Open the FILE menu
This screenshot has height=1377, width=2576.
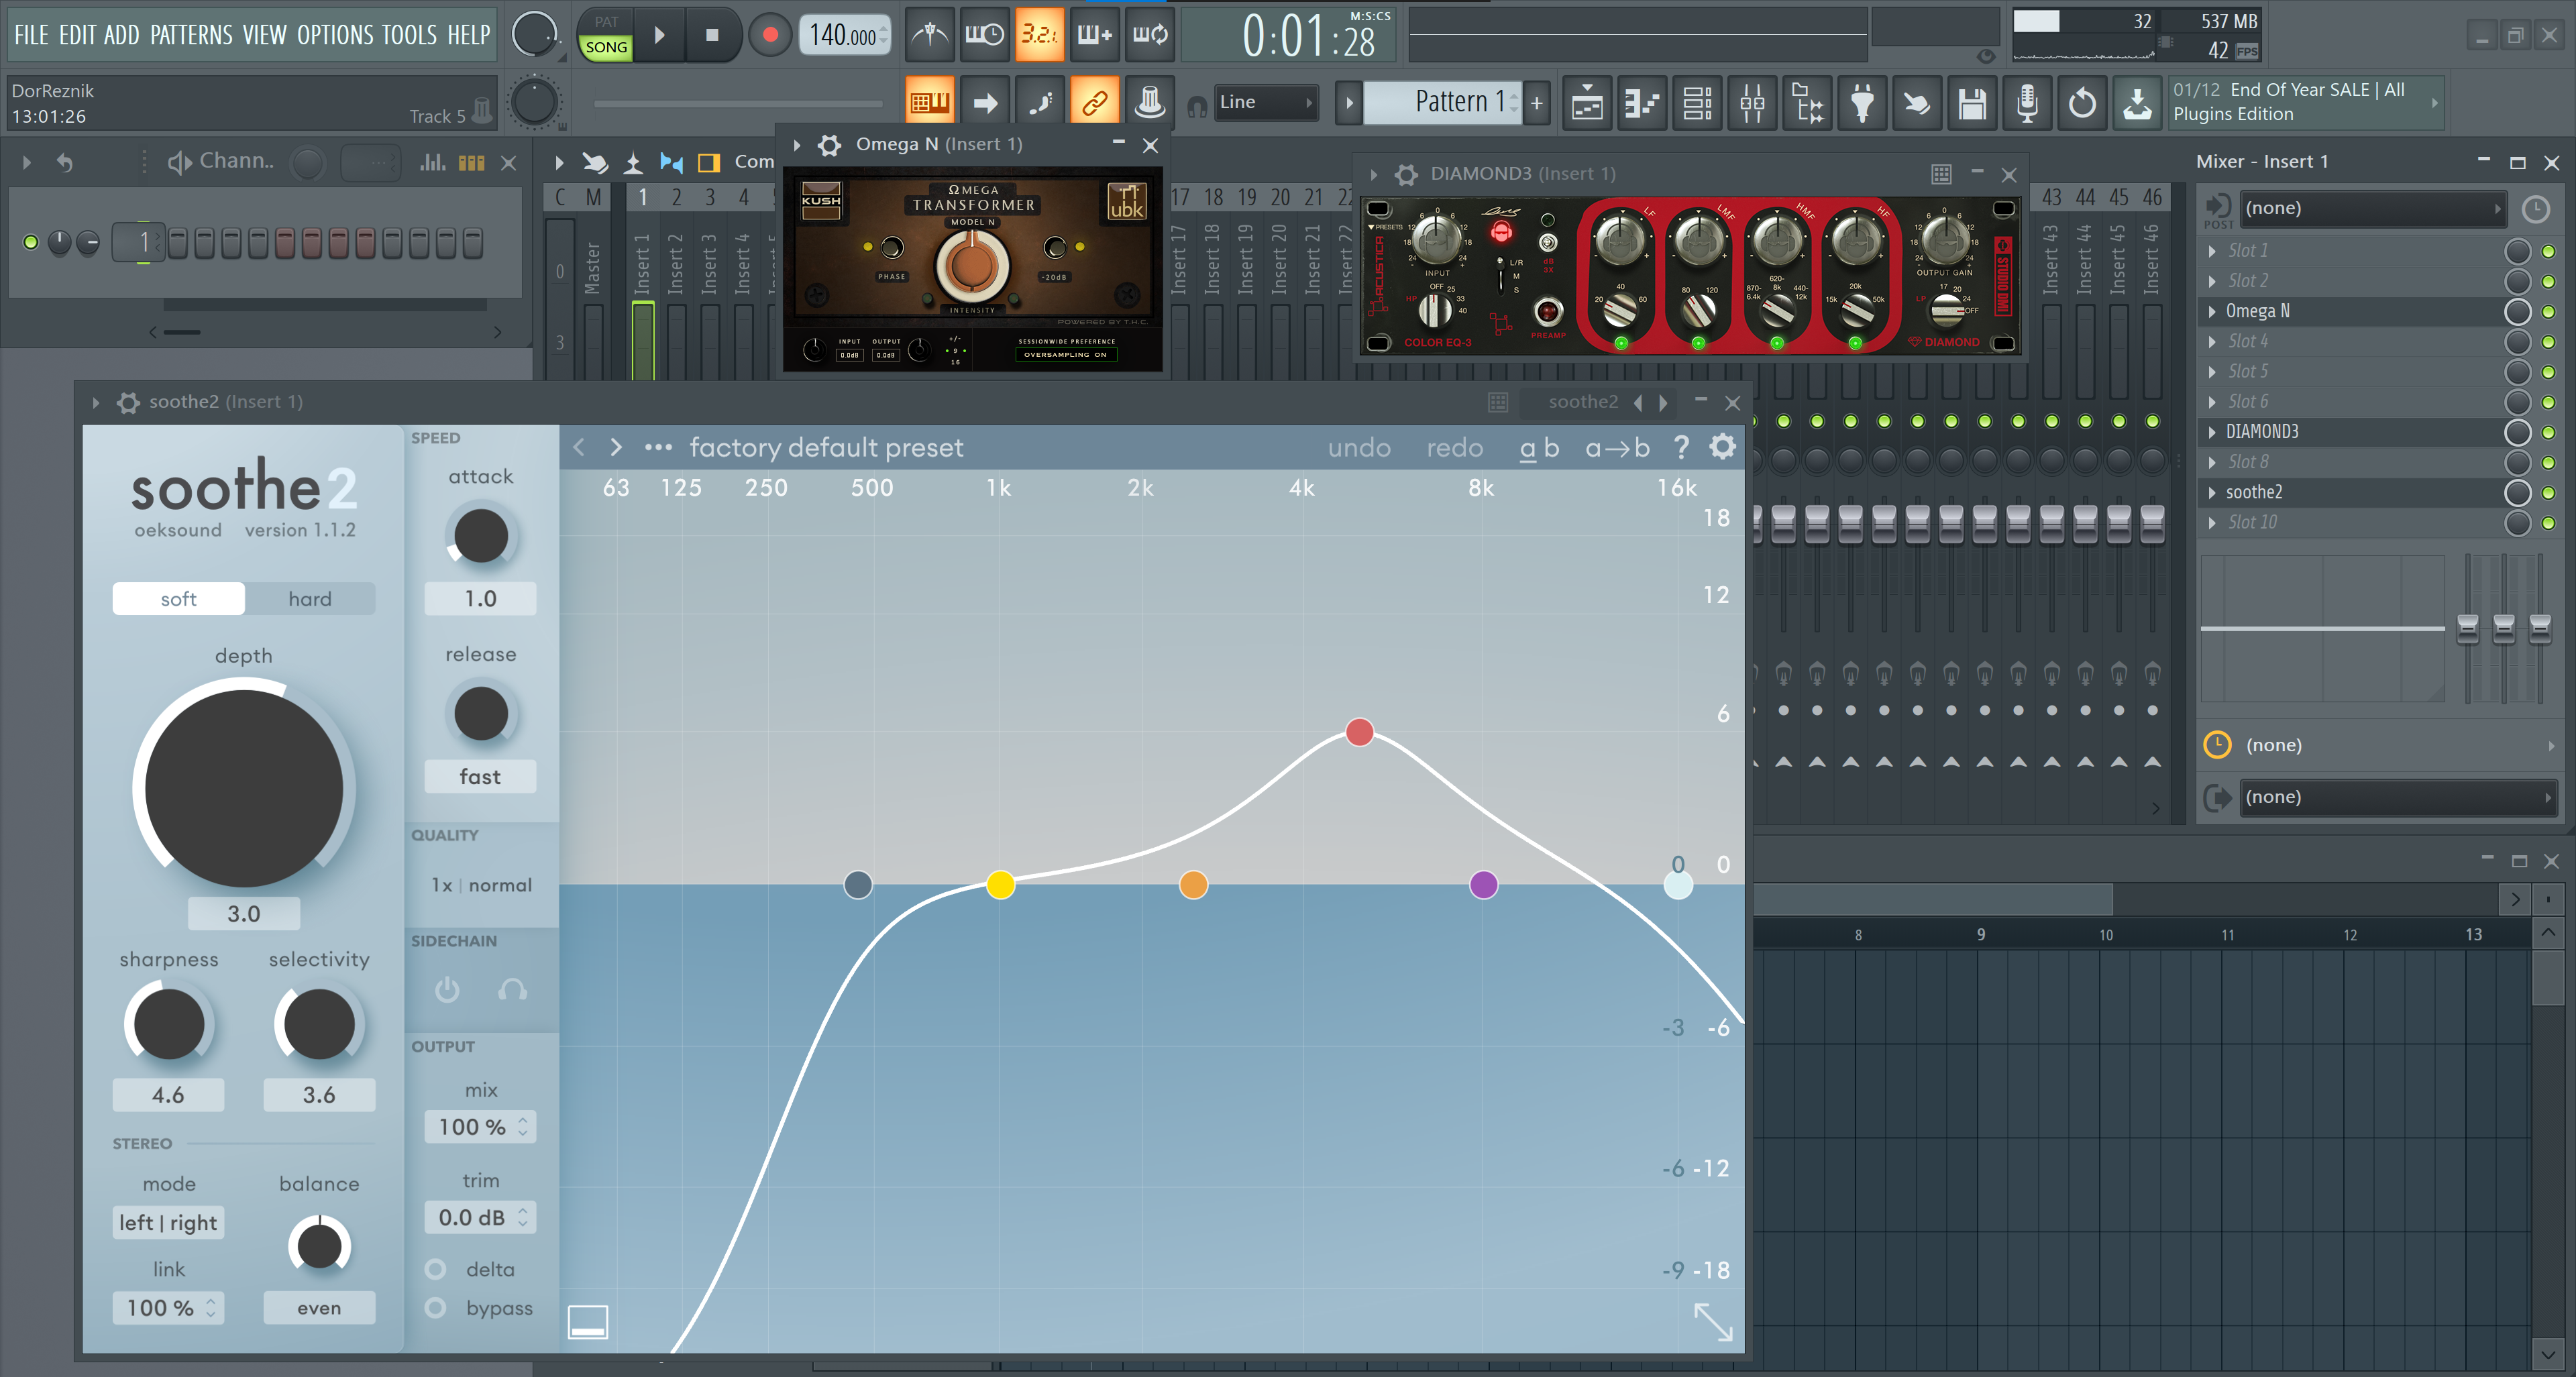tap(31, 35)
